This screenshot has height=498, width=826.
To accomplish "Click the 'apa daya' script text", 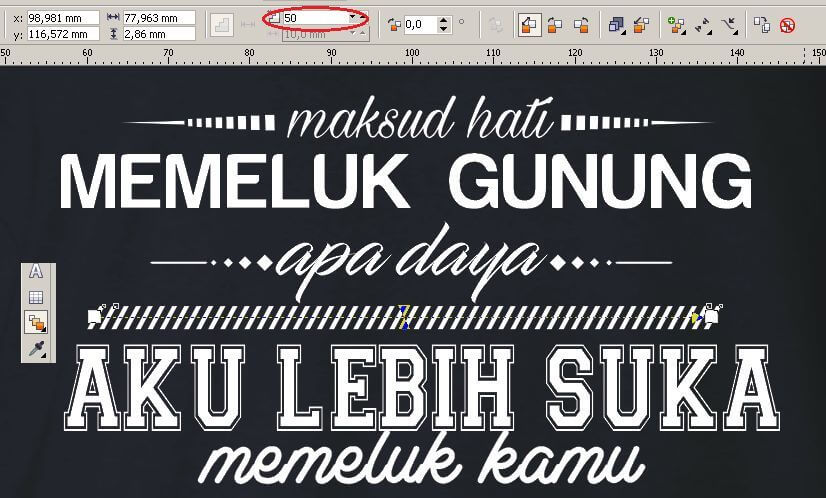I will pyautogui.click(x=411, y=262).
